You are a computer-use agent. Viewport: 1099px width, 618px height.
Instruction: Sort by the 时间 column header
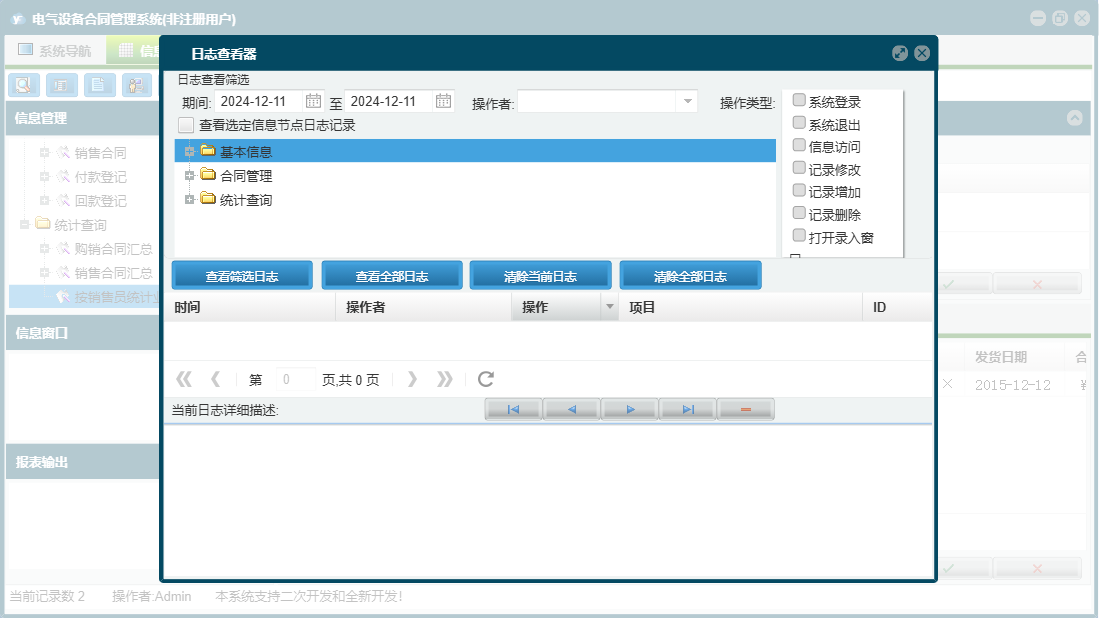250,307
